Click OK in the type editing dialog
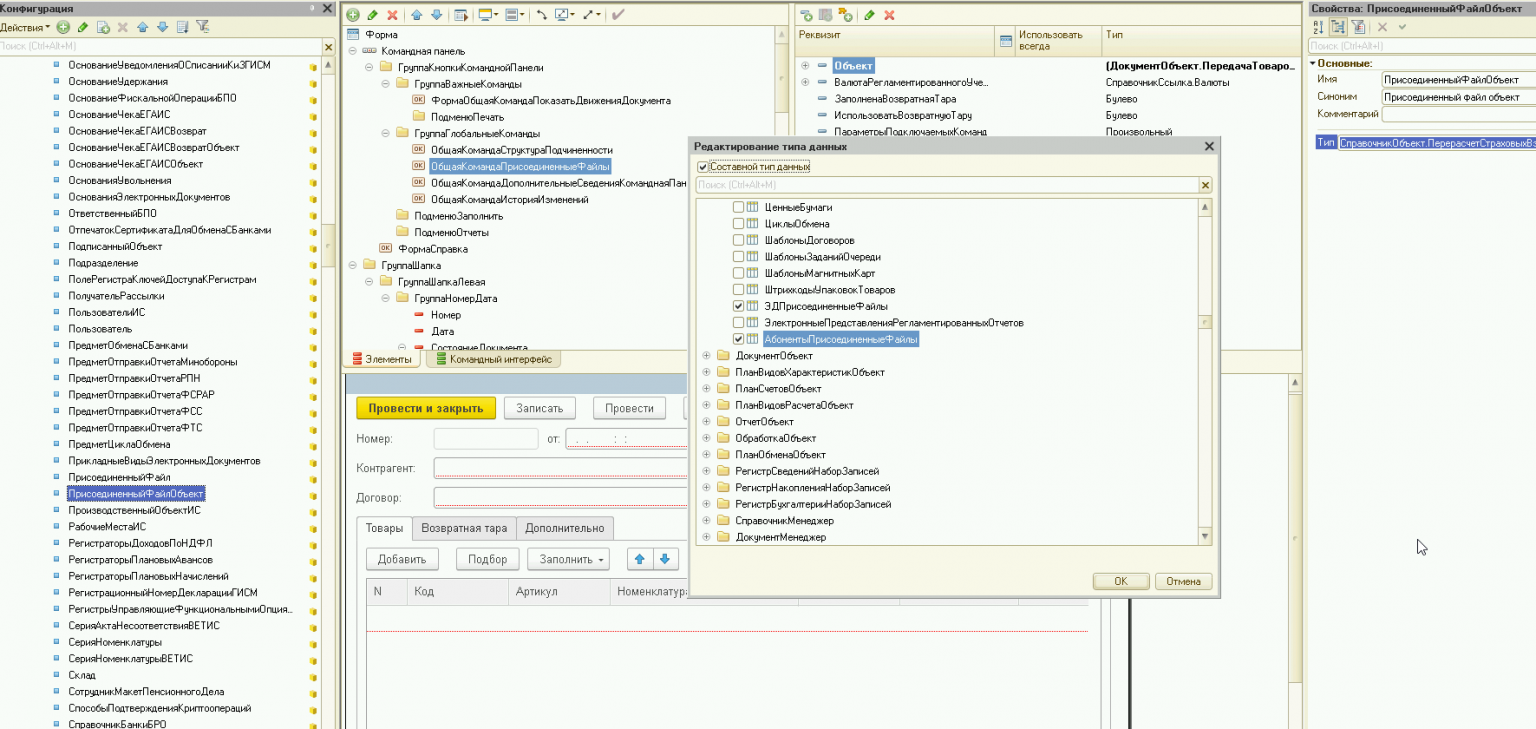 tap(1120, 581)
